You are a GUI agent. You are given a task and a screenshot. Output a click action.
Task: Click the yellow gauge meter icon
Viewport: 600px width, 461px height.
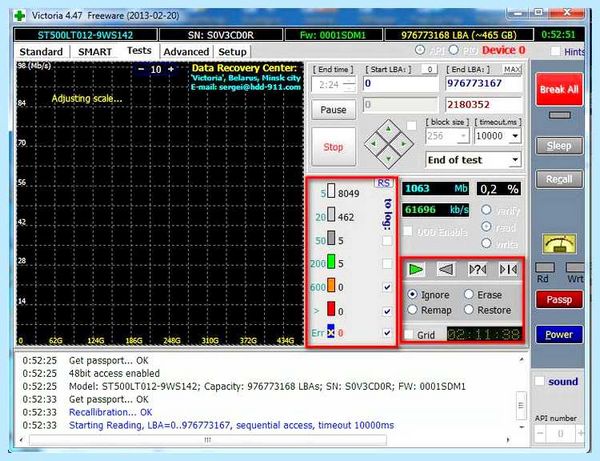[x=559, y=244]
